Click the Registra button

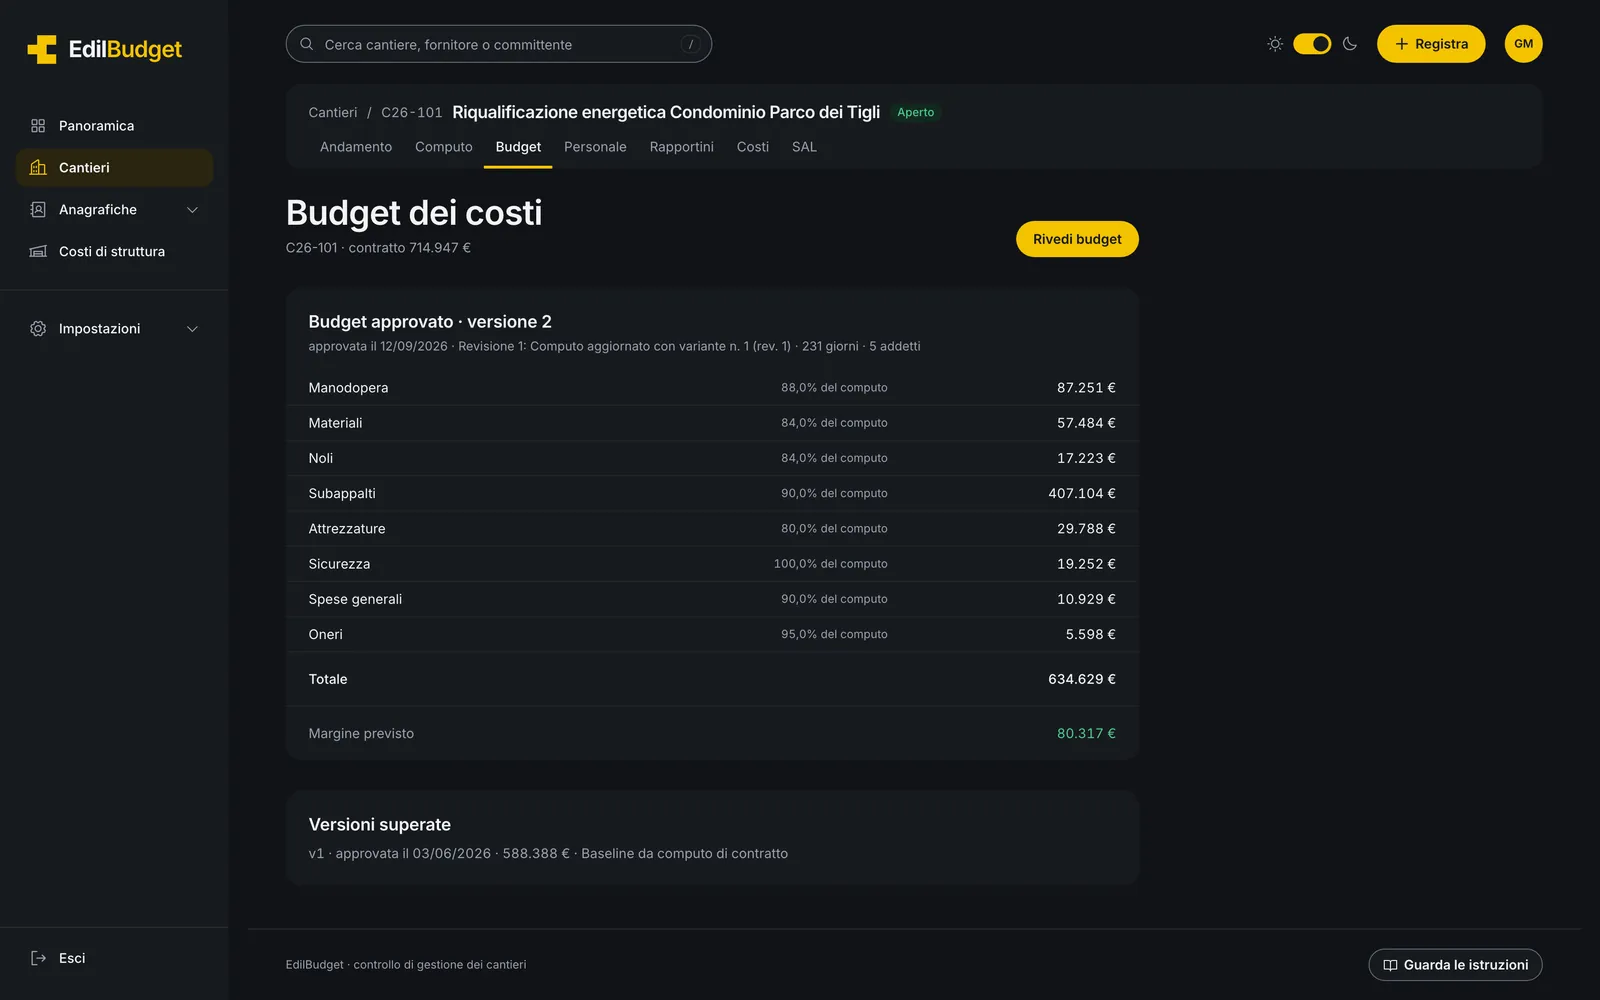point(1431,44)
